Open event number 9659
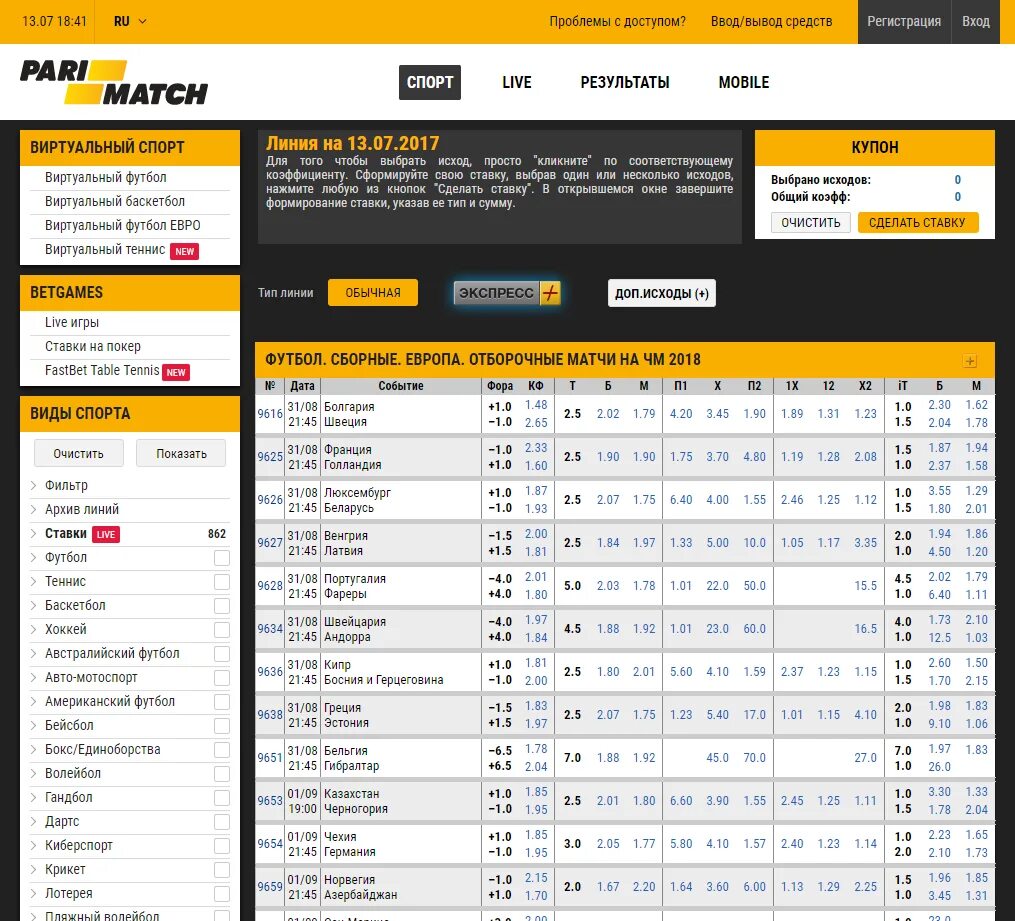Viewport: 1015px width, 921px height. point(270,886)
